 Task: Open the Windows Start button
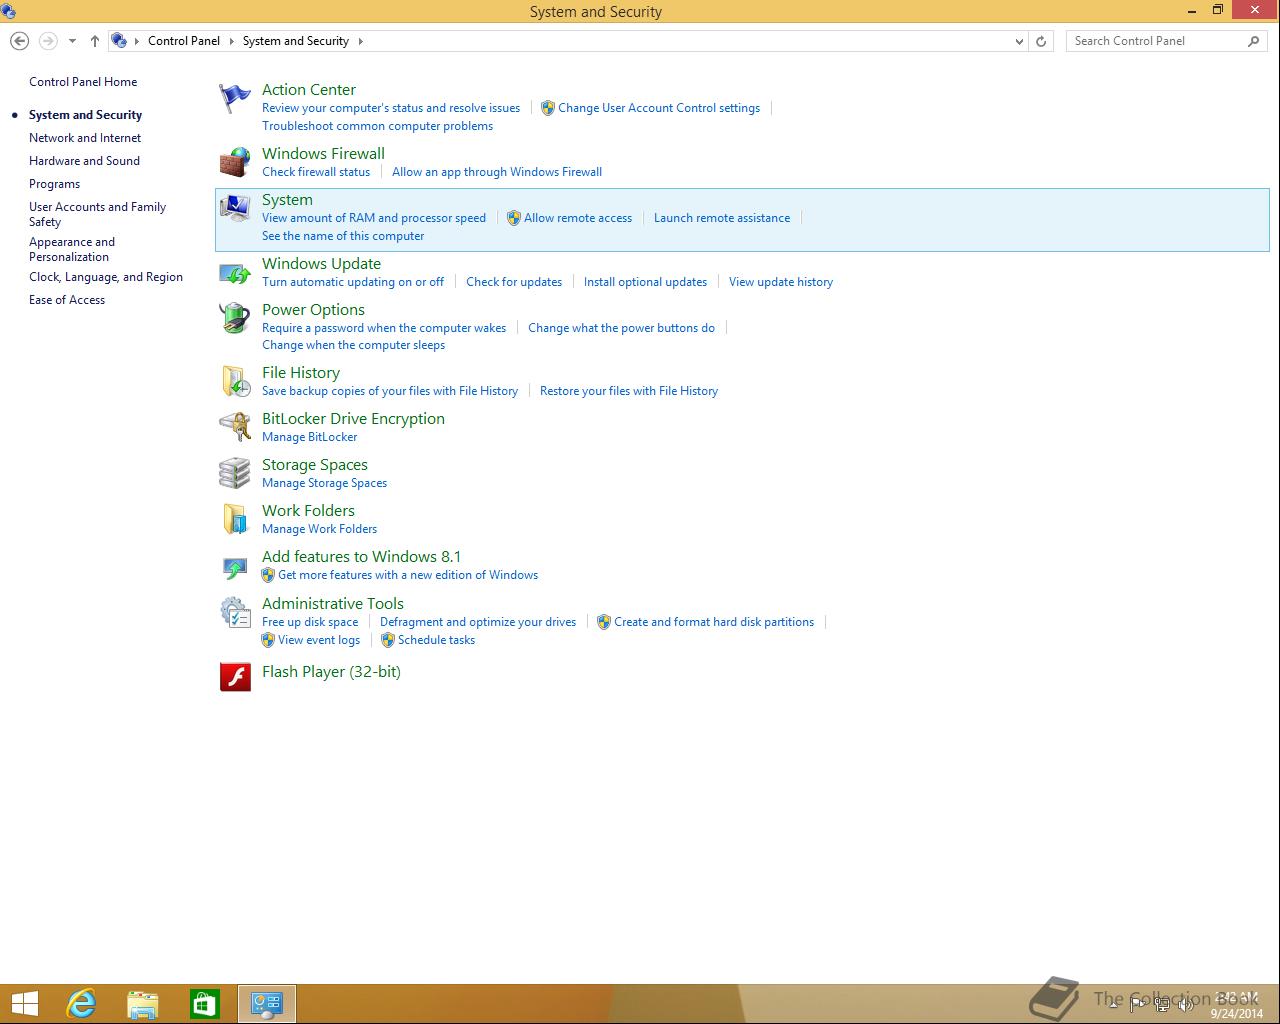pos(24,1004)
